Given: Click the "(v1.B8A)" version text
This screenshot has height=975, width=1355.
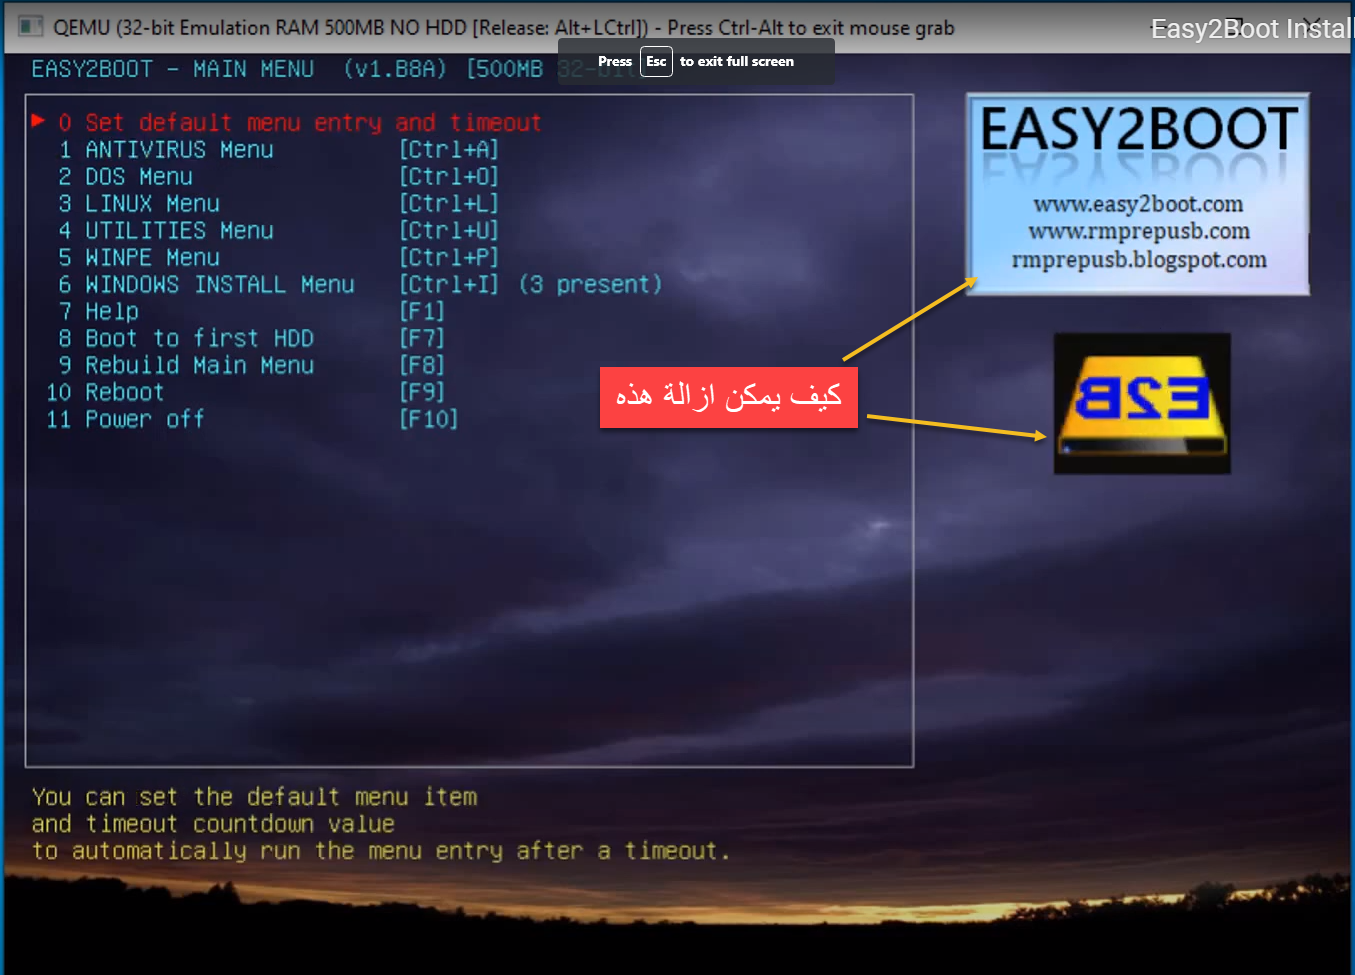Looking at the screenshot, I should point(395,69).
